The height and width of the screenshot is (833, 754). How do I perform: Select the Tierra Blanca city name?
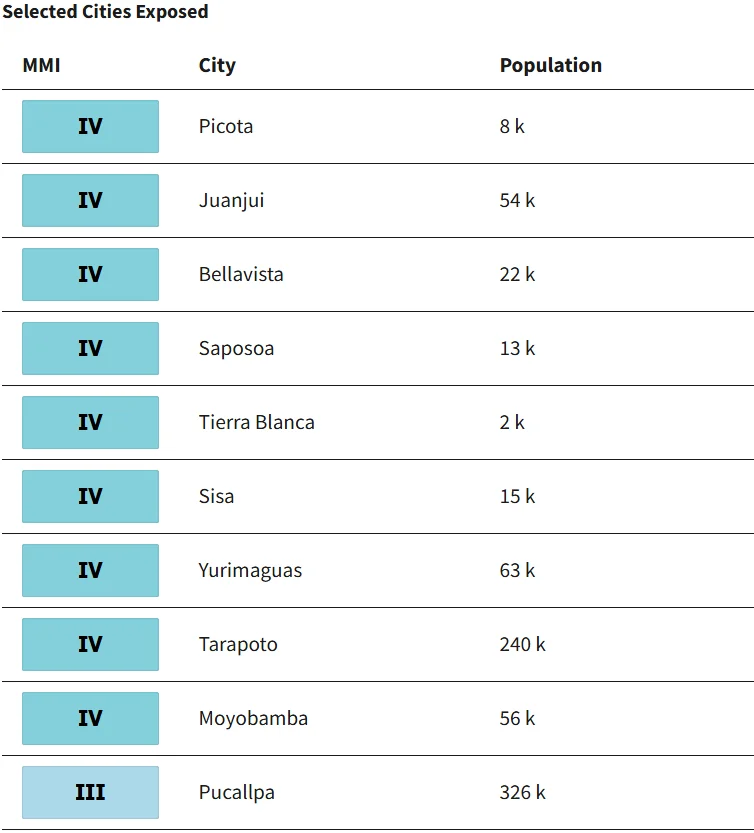pos(257,422)
